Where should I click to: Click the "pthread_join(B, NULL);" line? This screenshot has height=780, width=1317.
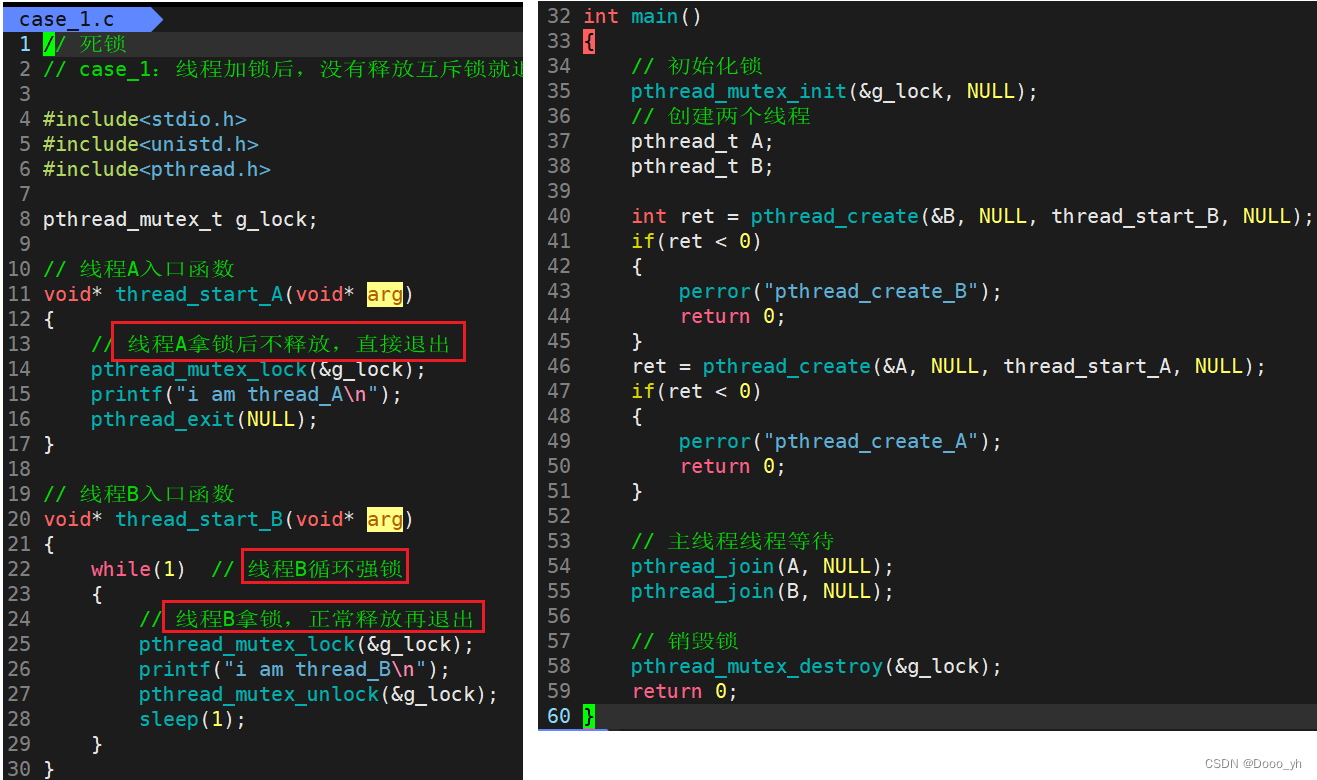click(762, 591)
